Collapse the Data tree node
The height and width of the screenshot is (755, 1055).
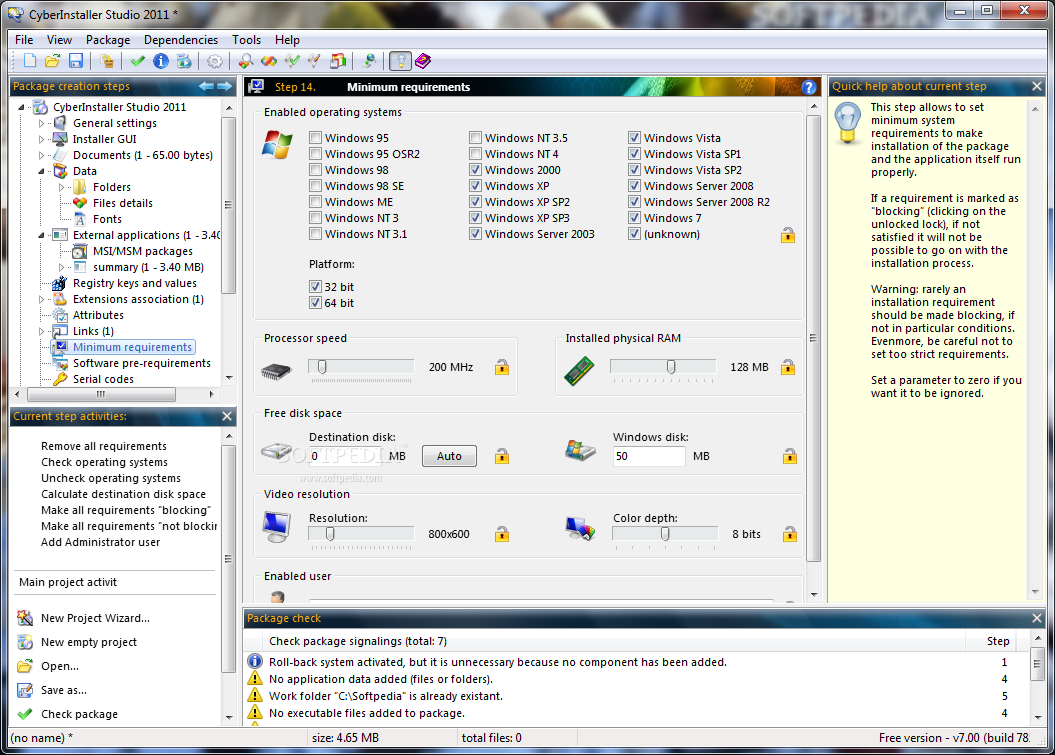click(x=41, y=172)
